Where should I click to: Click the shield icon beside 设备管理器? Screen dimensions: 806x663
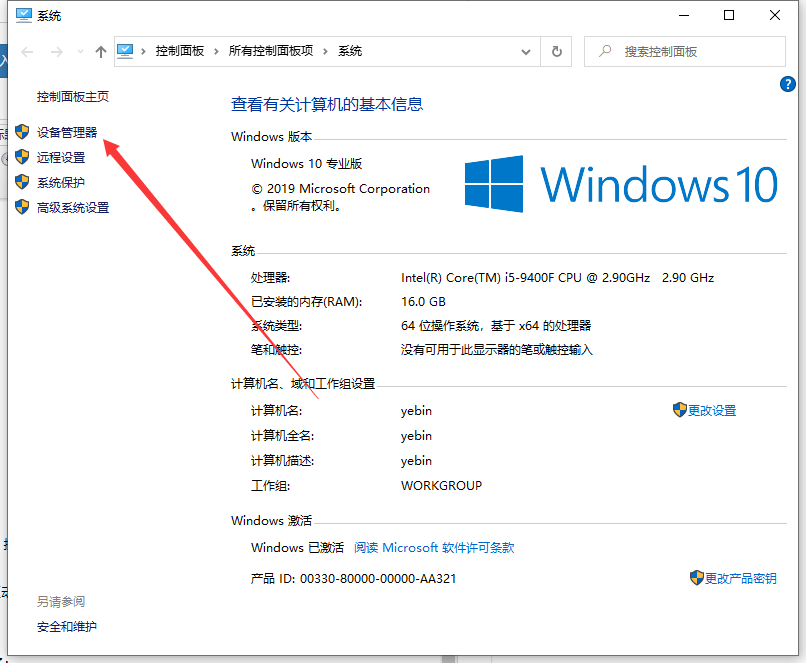pos(22,132)
